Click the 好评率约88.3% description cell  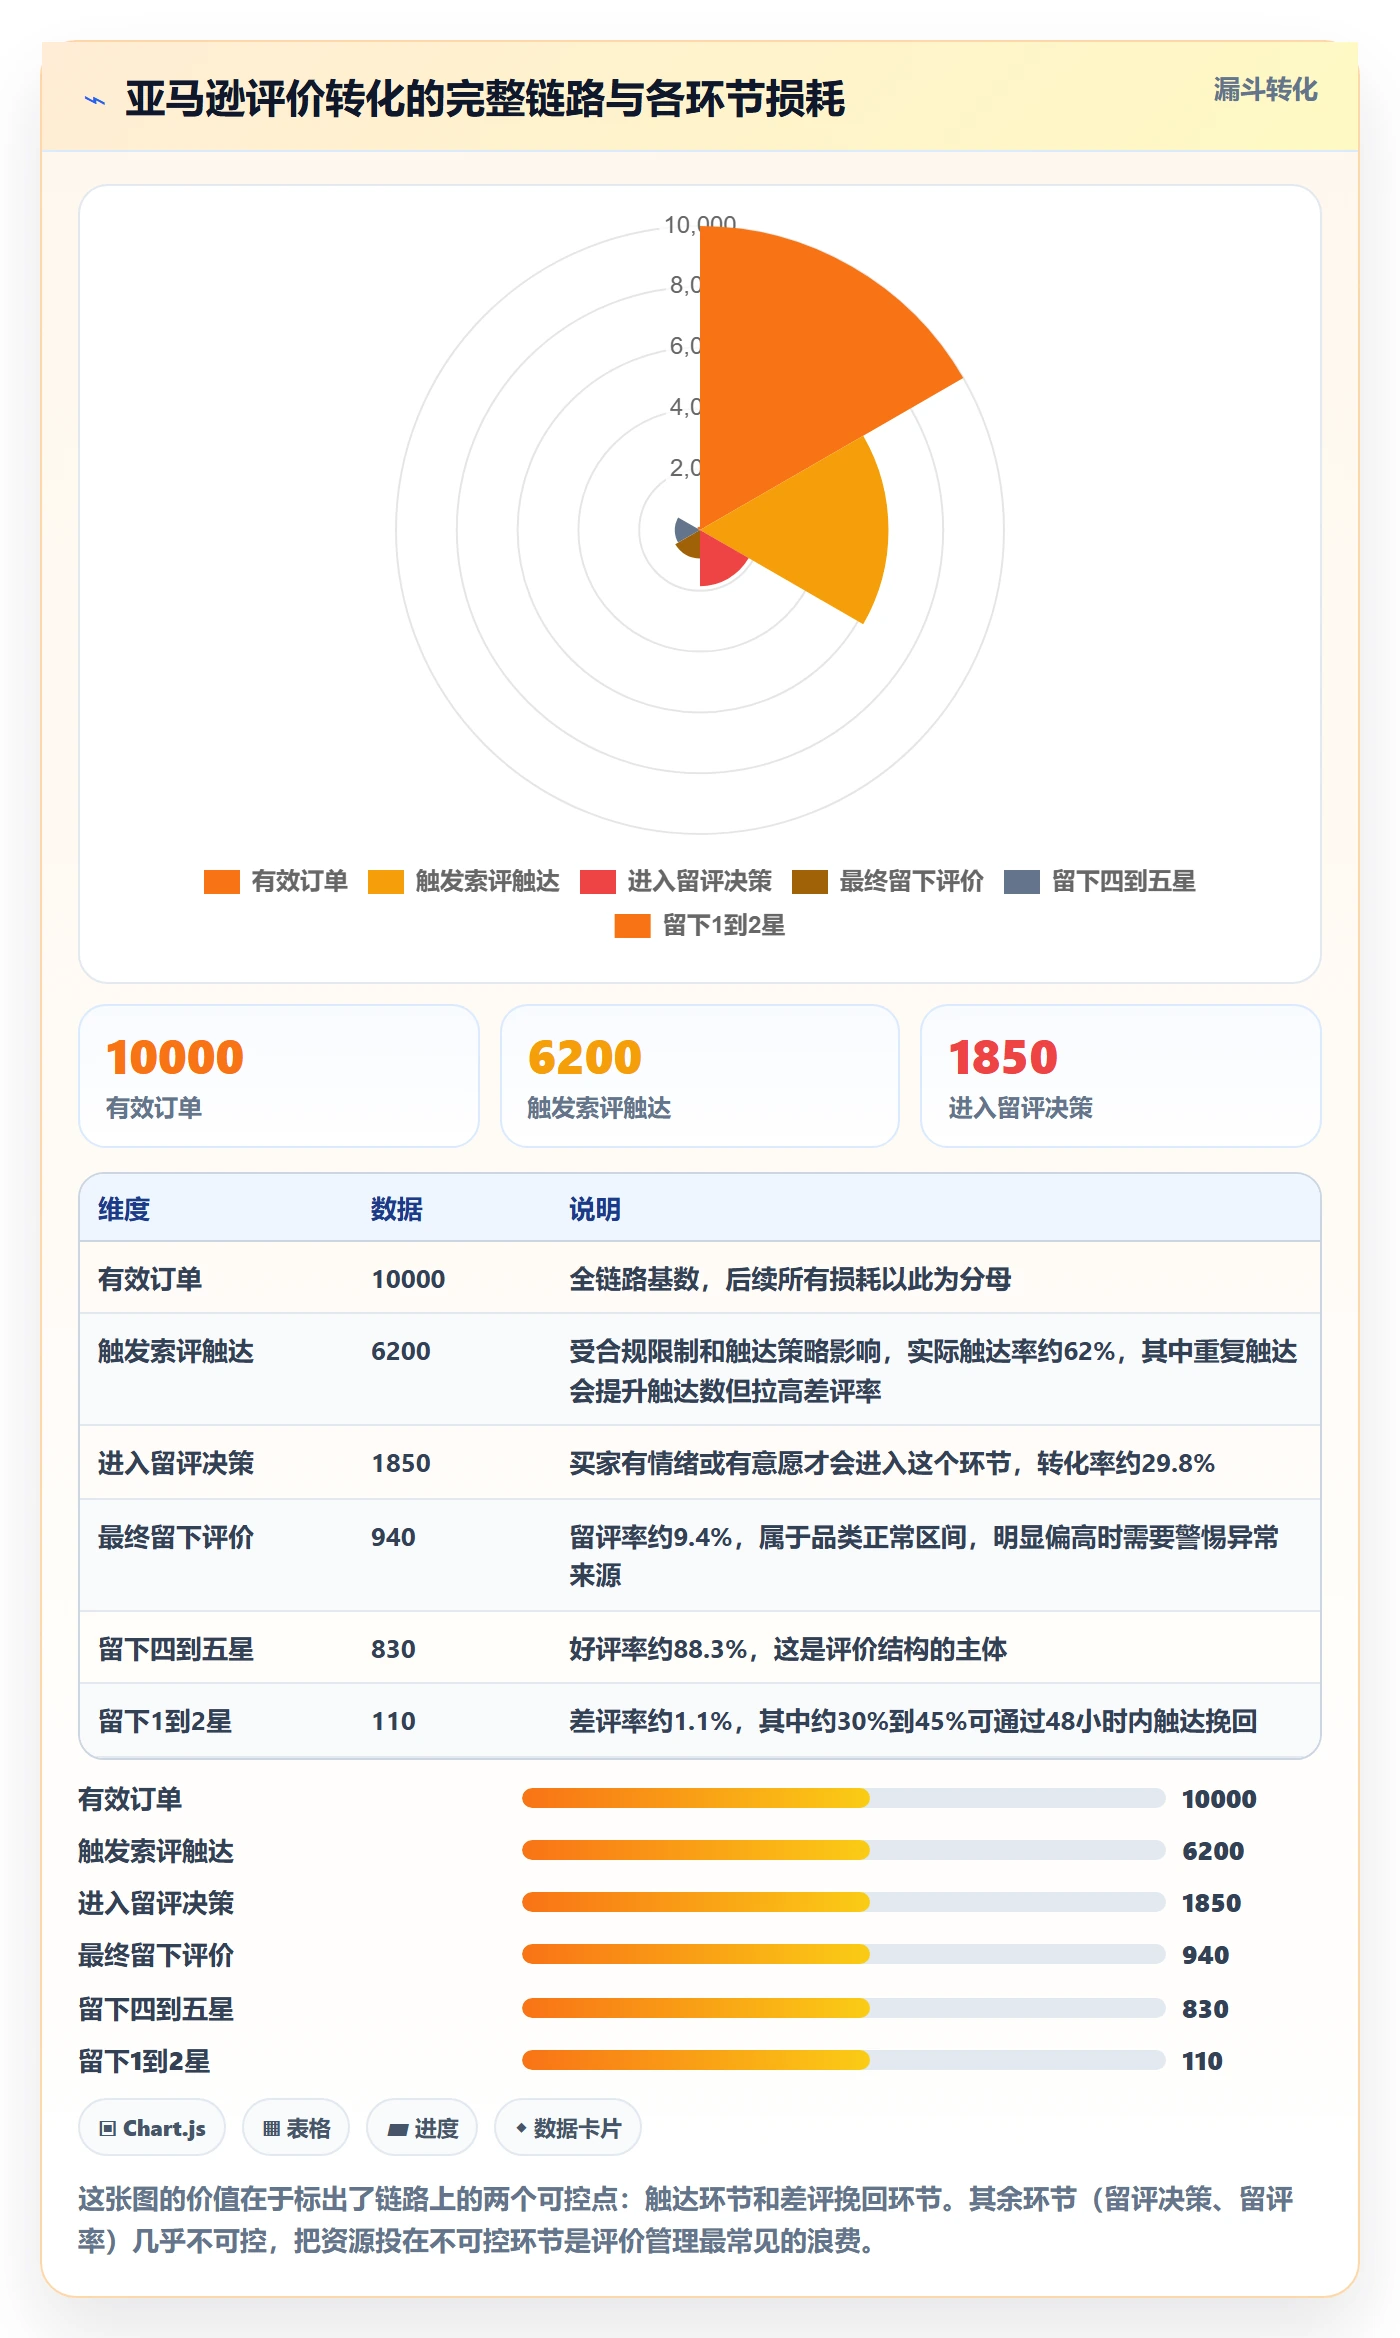(788, 1649)
